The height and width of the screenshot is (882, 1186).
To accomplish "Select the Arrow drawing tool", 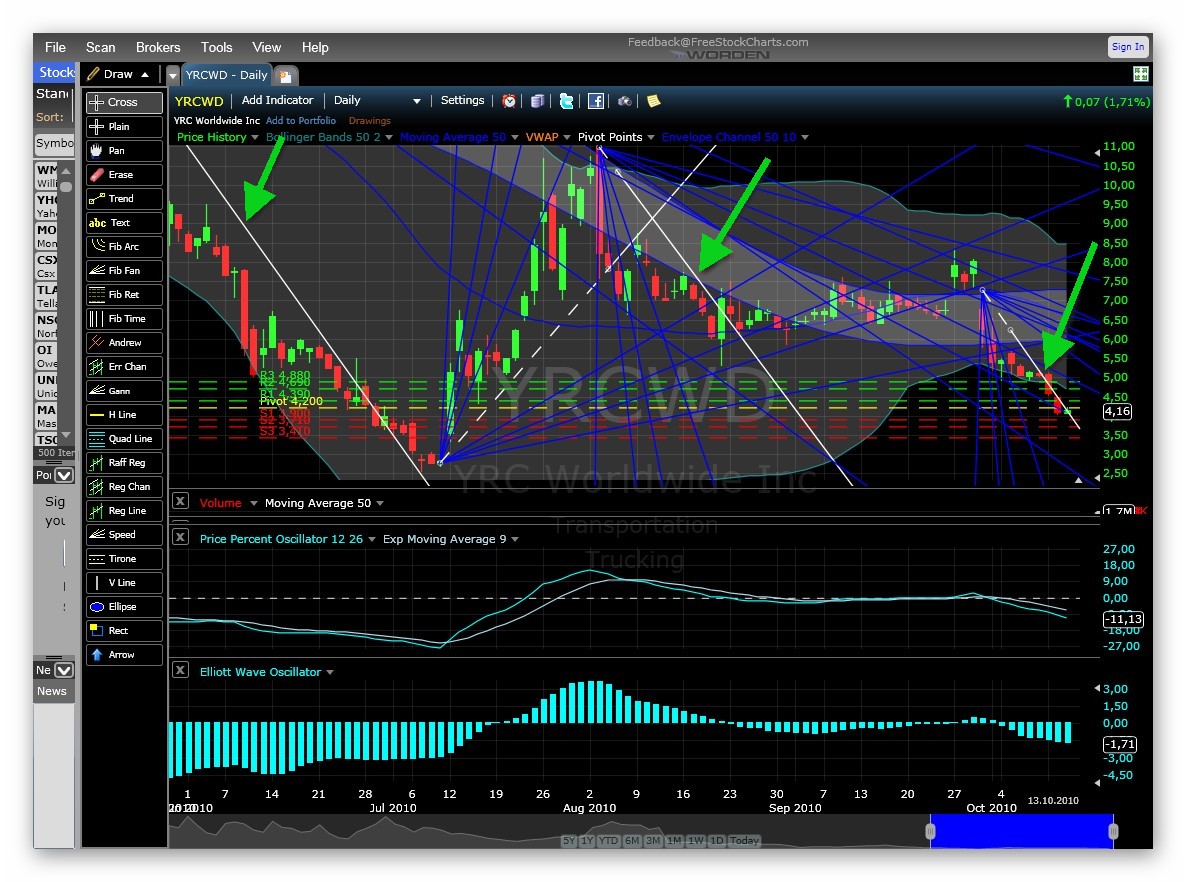I will [124, 655].
